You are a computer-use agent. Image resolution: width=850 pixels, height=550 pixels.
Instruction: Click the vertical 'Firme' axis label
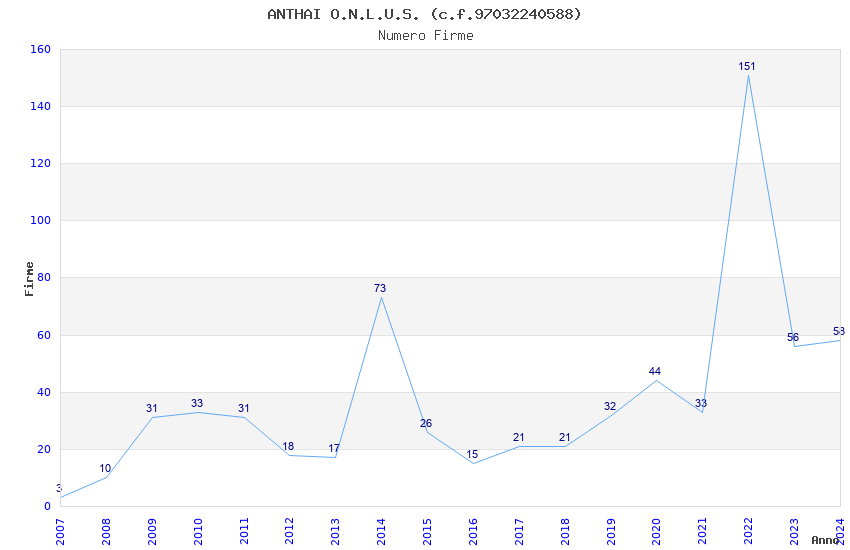(29, 279)
